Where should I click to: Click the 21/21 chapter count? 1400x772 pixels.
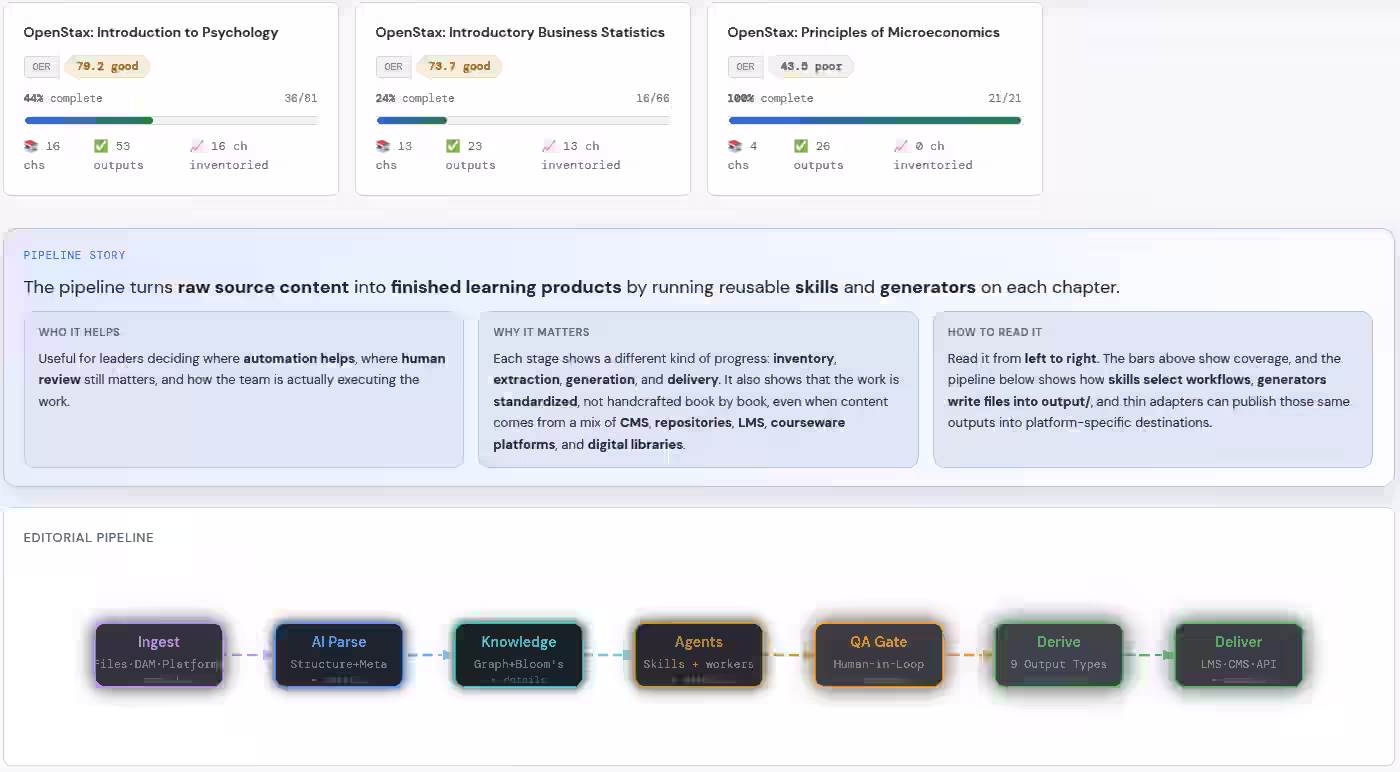click(x=1005, y=98)
